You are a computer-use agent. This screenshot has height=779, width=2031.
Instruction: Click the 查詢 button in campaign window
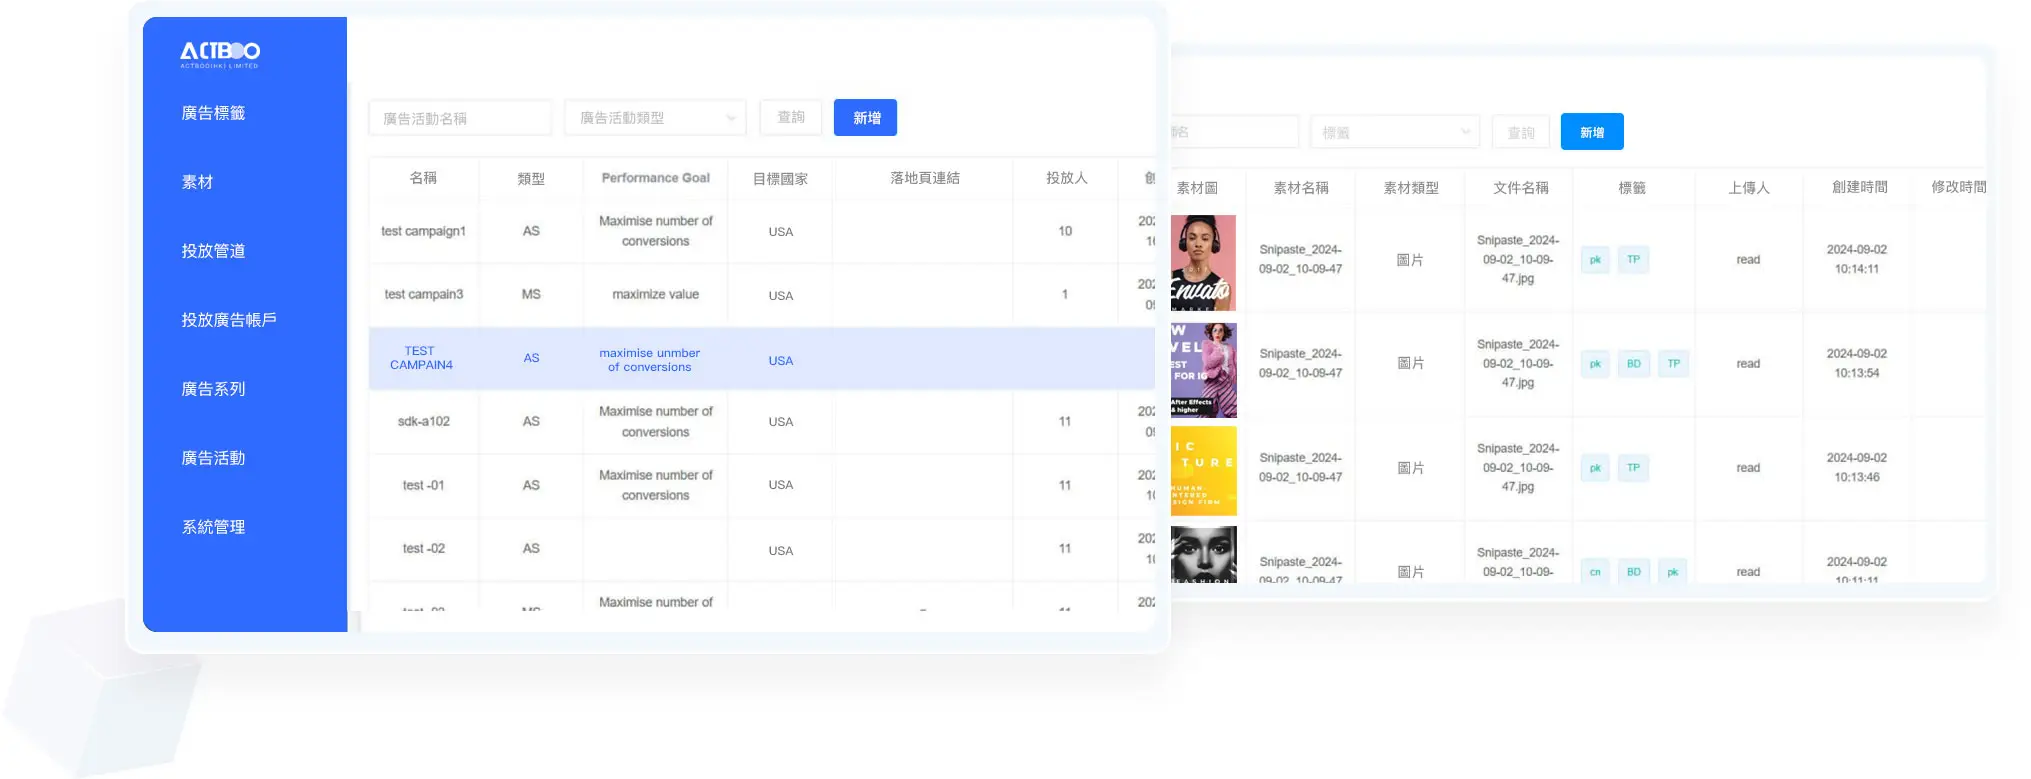tap(791, 117)
